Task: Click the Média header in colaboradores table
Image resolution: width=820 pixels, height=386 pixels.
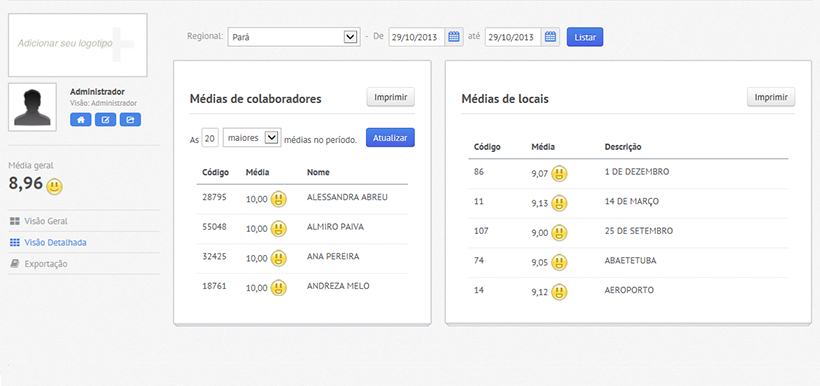Action: tap(257, 172)
